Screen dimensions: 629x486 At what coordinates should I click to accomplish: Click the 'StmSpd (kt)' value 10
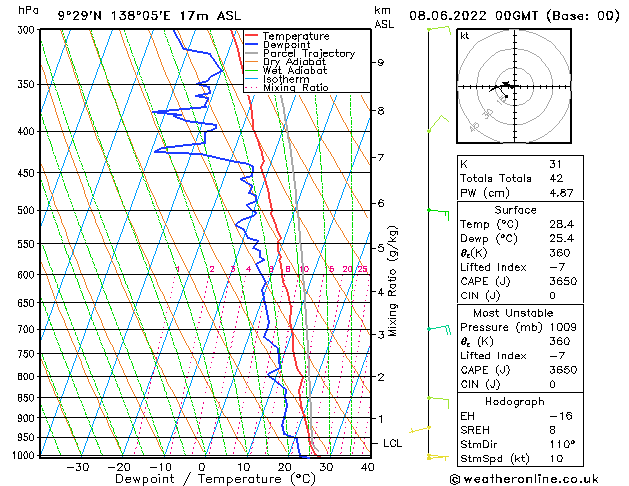[x=556, y=459]
